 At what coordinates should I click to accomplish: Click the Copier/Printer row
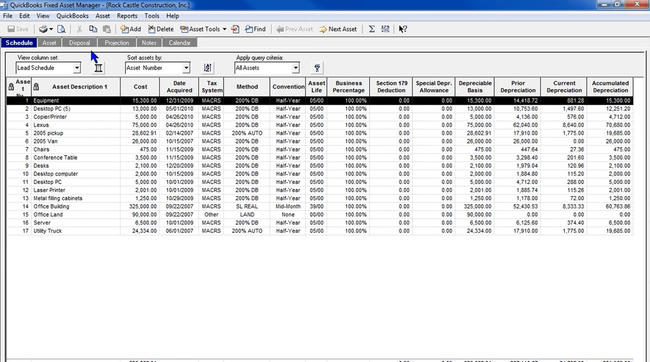[x=320, y=117]
